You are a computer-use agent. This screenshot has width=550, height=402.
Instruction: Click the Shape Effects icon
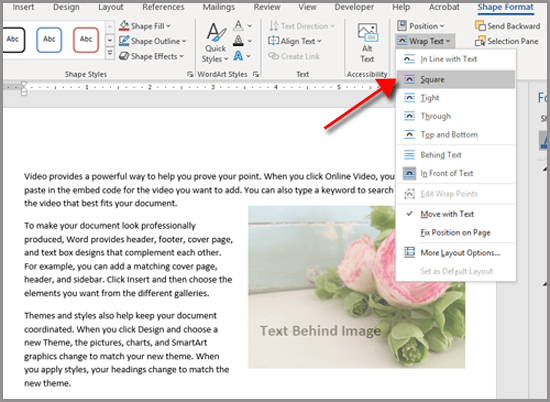124,56
